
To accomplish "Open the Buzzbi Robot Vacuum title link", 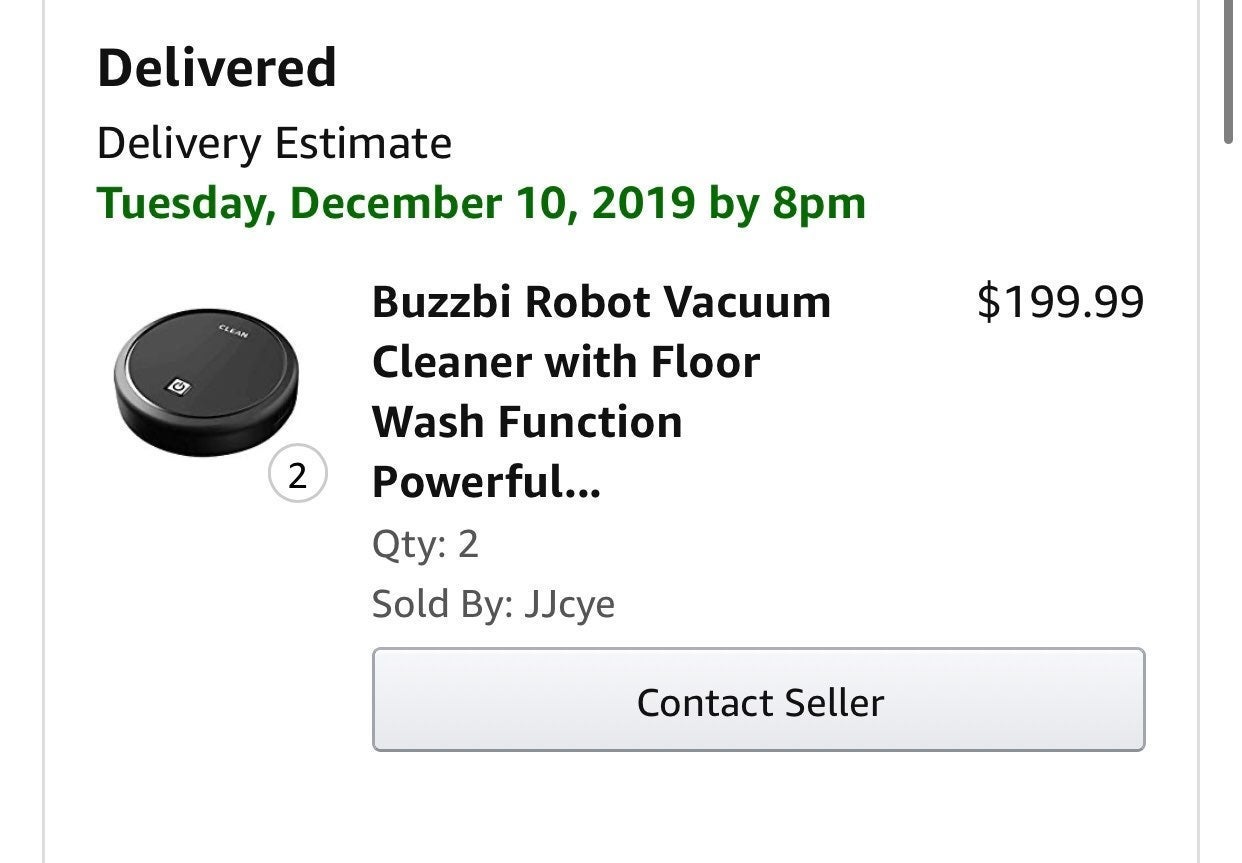I will pyautogui.click(x=601, y=392).
